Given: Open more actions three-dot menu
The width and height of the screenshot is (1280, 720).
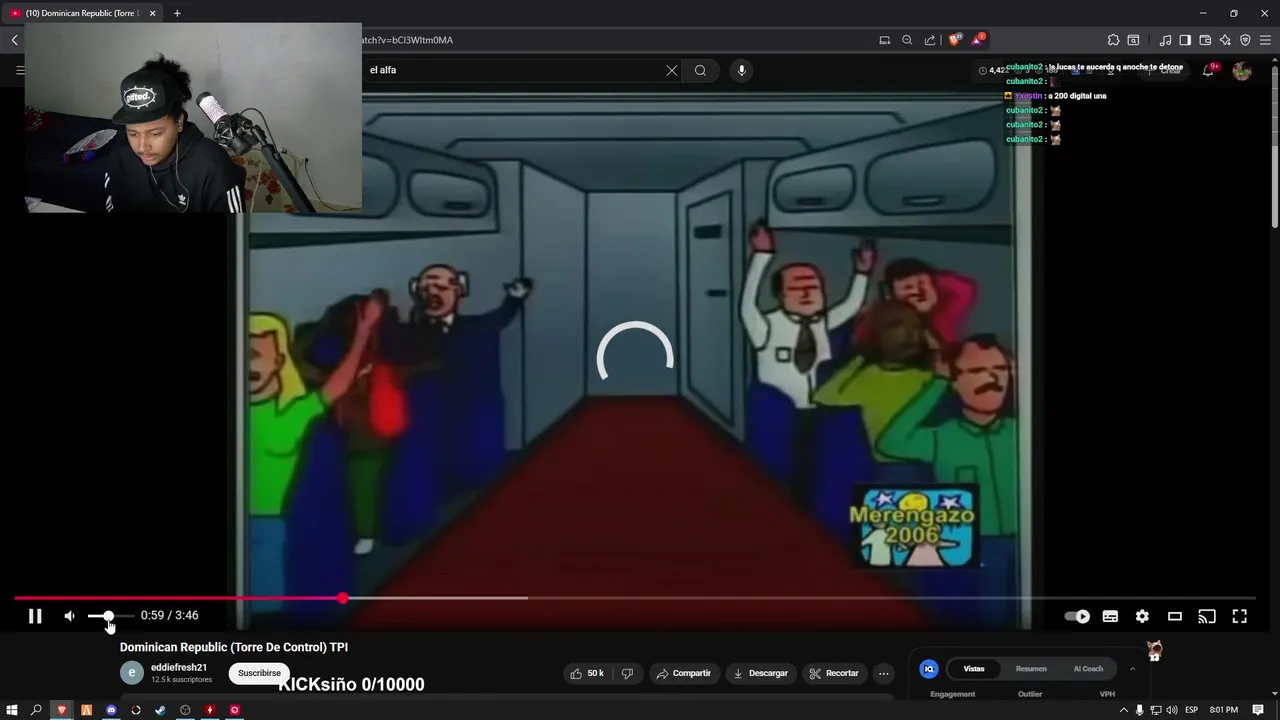Looking at the screenshot, I should point(883,673).
